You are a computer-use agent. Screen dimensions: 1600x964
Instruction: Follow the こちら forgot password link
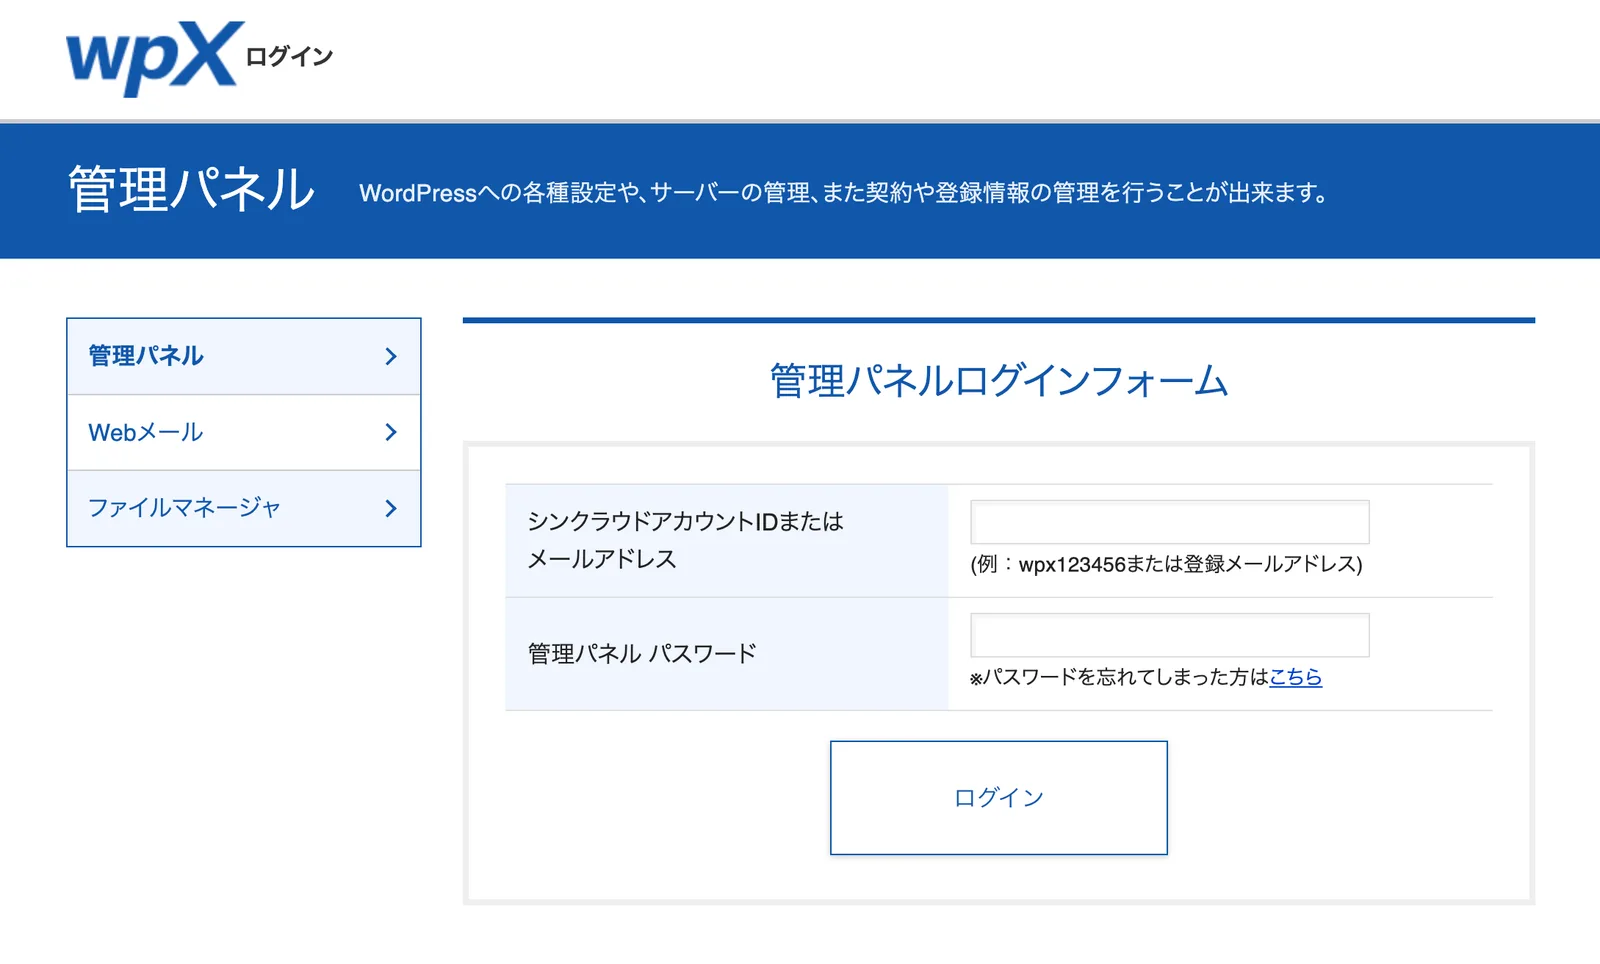[x=1295, y=677]
